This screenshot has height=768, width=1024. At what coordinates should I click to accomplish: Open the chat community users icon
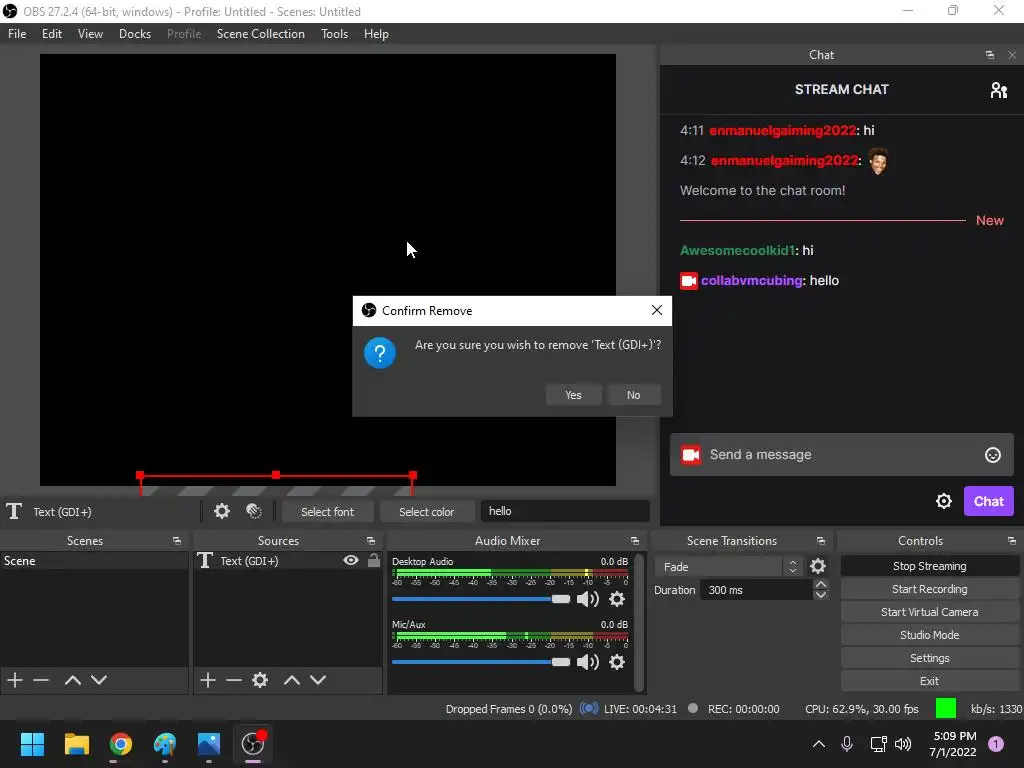(999, 90)
